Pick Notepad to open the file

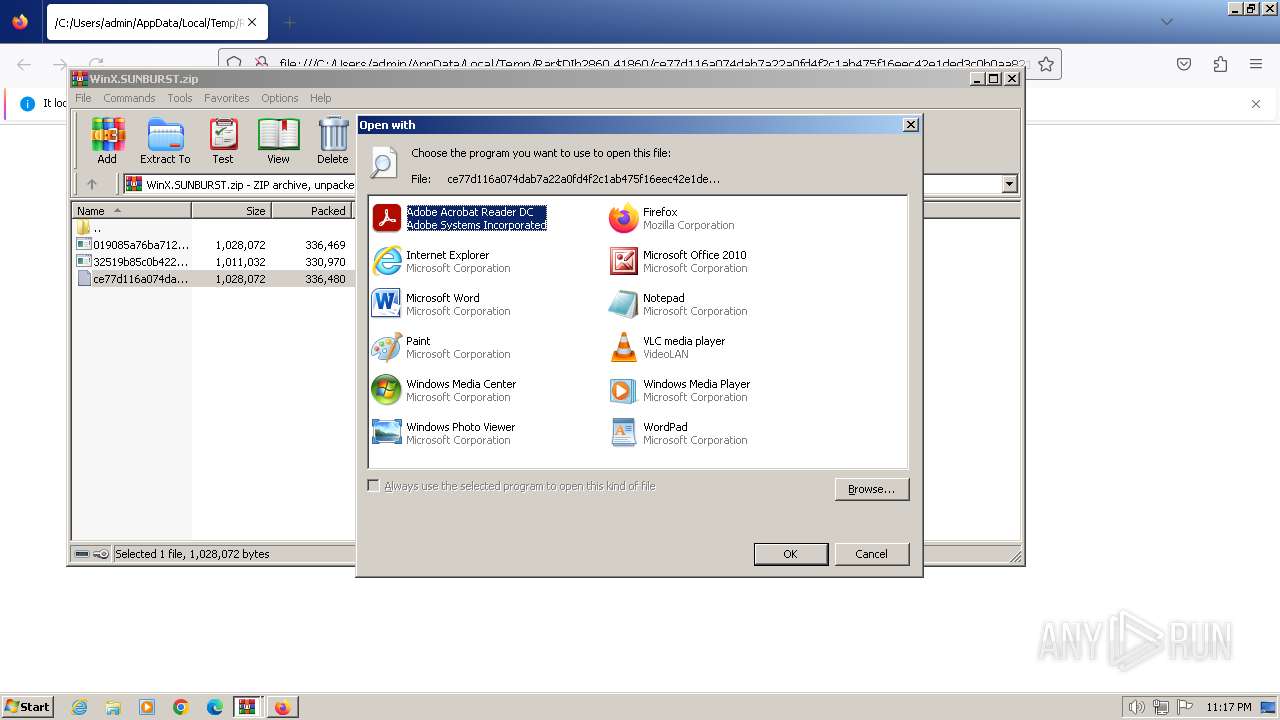(x=678, y=304)
